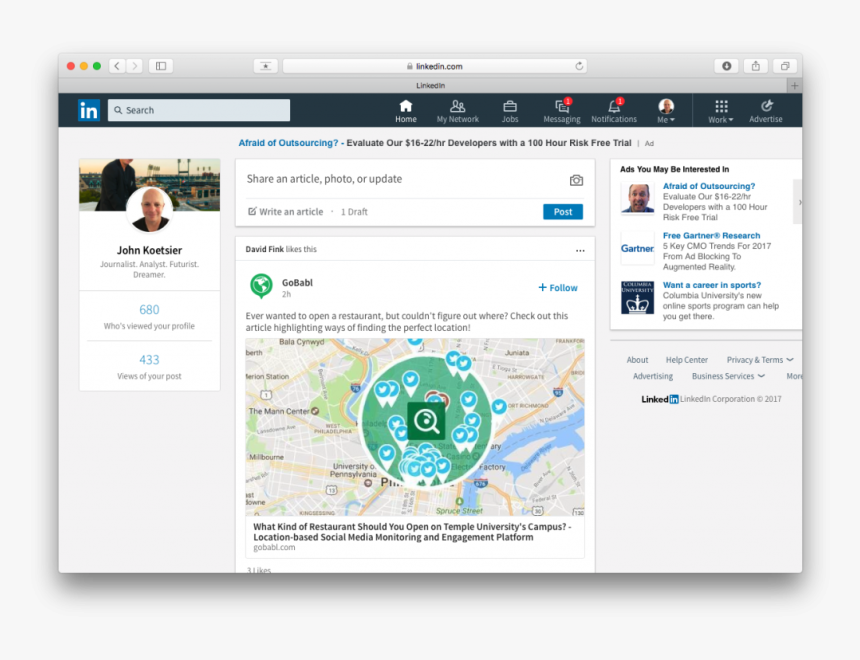860x660 pixels.
Task: Open John Koetsier profile name
Action: tap(149, 250)
